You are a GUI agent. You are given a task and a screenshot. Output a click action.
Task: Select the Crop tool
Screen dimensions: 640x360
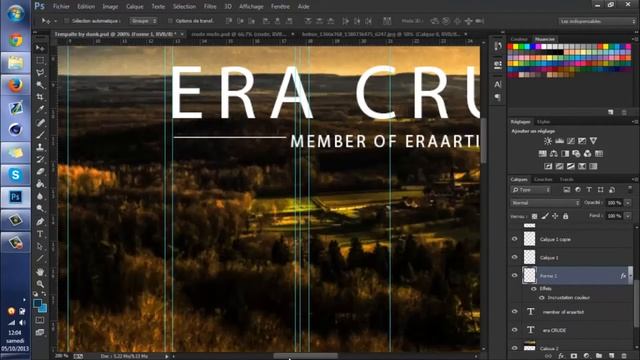[x=40, y=97]
